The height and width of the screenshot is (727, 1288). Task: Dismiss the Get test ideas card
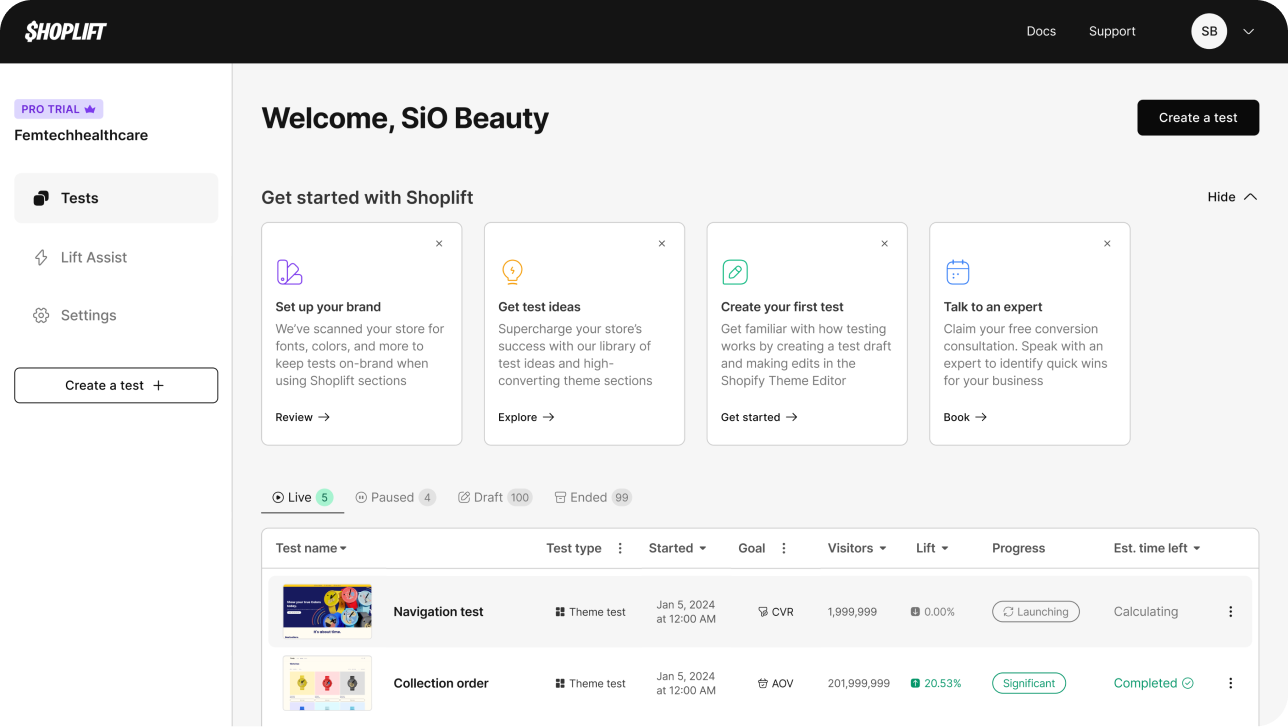coord(662,243)
